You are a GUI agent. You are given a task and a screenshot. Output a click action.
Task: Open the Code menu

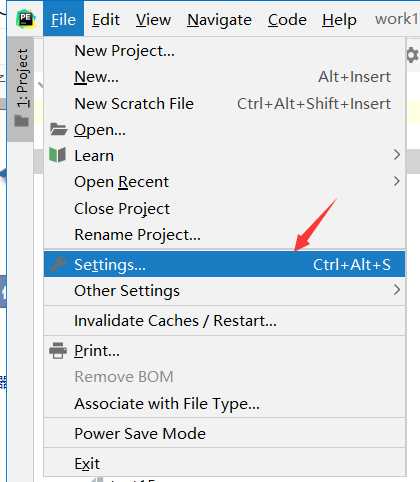pyautogui.click(x=287, y=19)
